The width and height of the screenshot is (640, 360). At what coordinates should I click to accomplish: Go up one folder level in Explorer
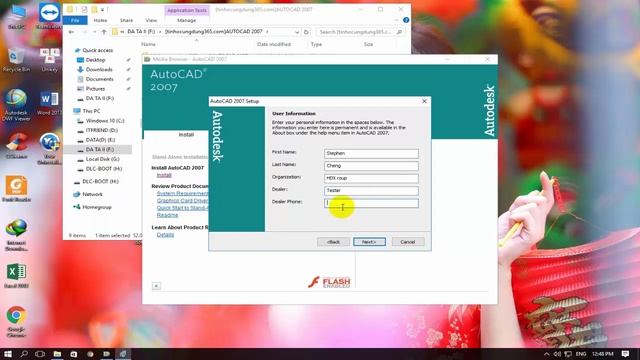104,32
